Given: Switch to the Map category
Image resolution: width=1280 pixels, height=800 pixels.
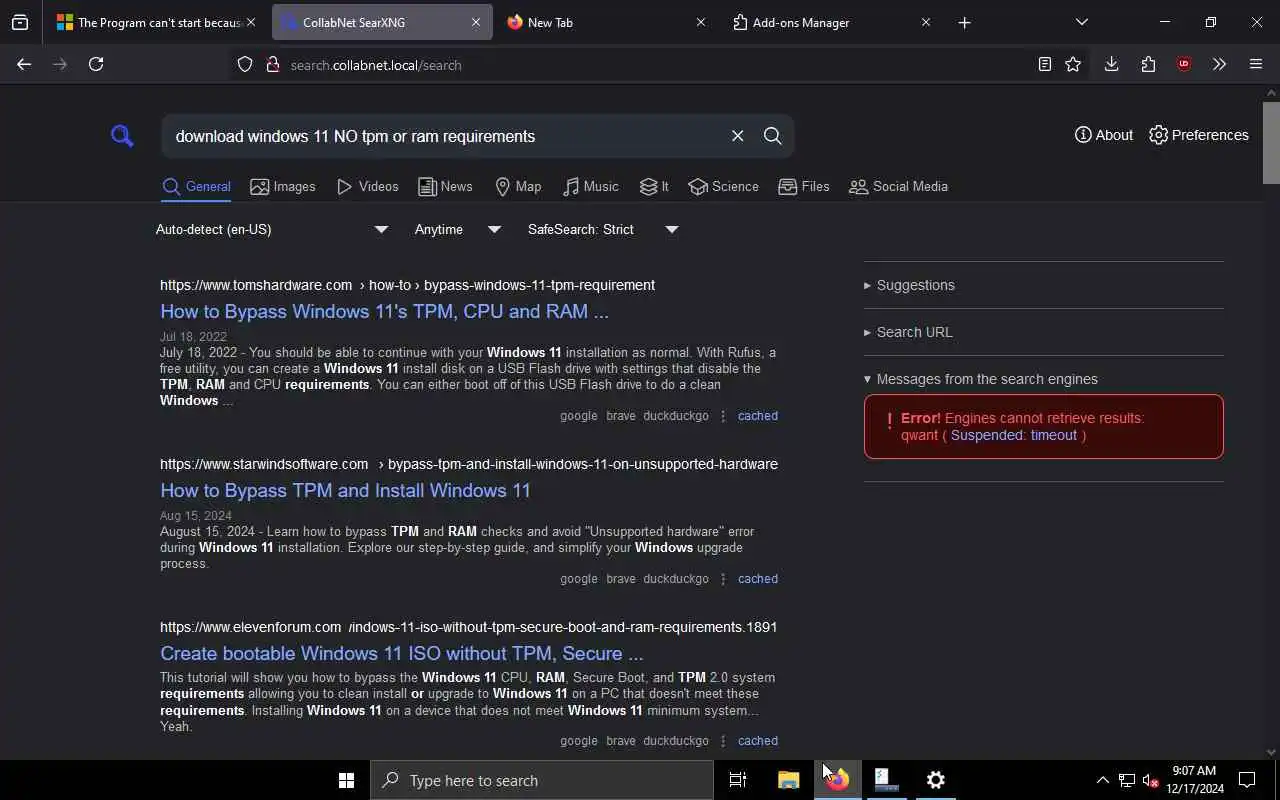Looking at the screenshot, I should tap(518, 187).
